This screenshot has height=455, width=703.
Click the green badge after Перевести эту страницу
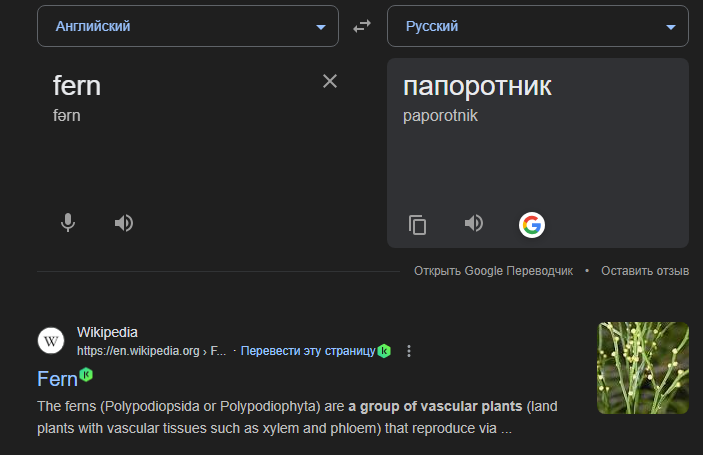384,351
